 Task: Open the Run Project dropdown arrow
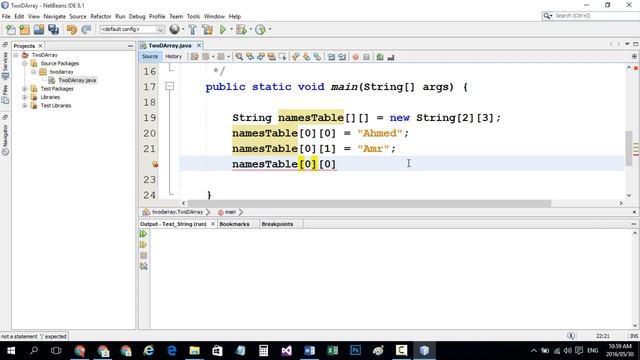click(231, 29)
